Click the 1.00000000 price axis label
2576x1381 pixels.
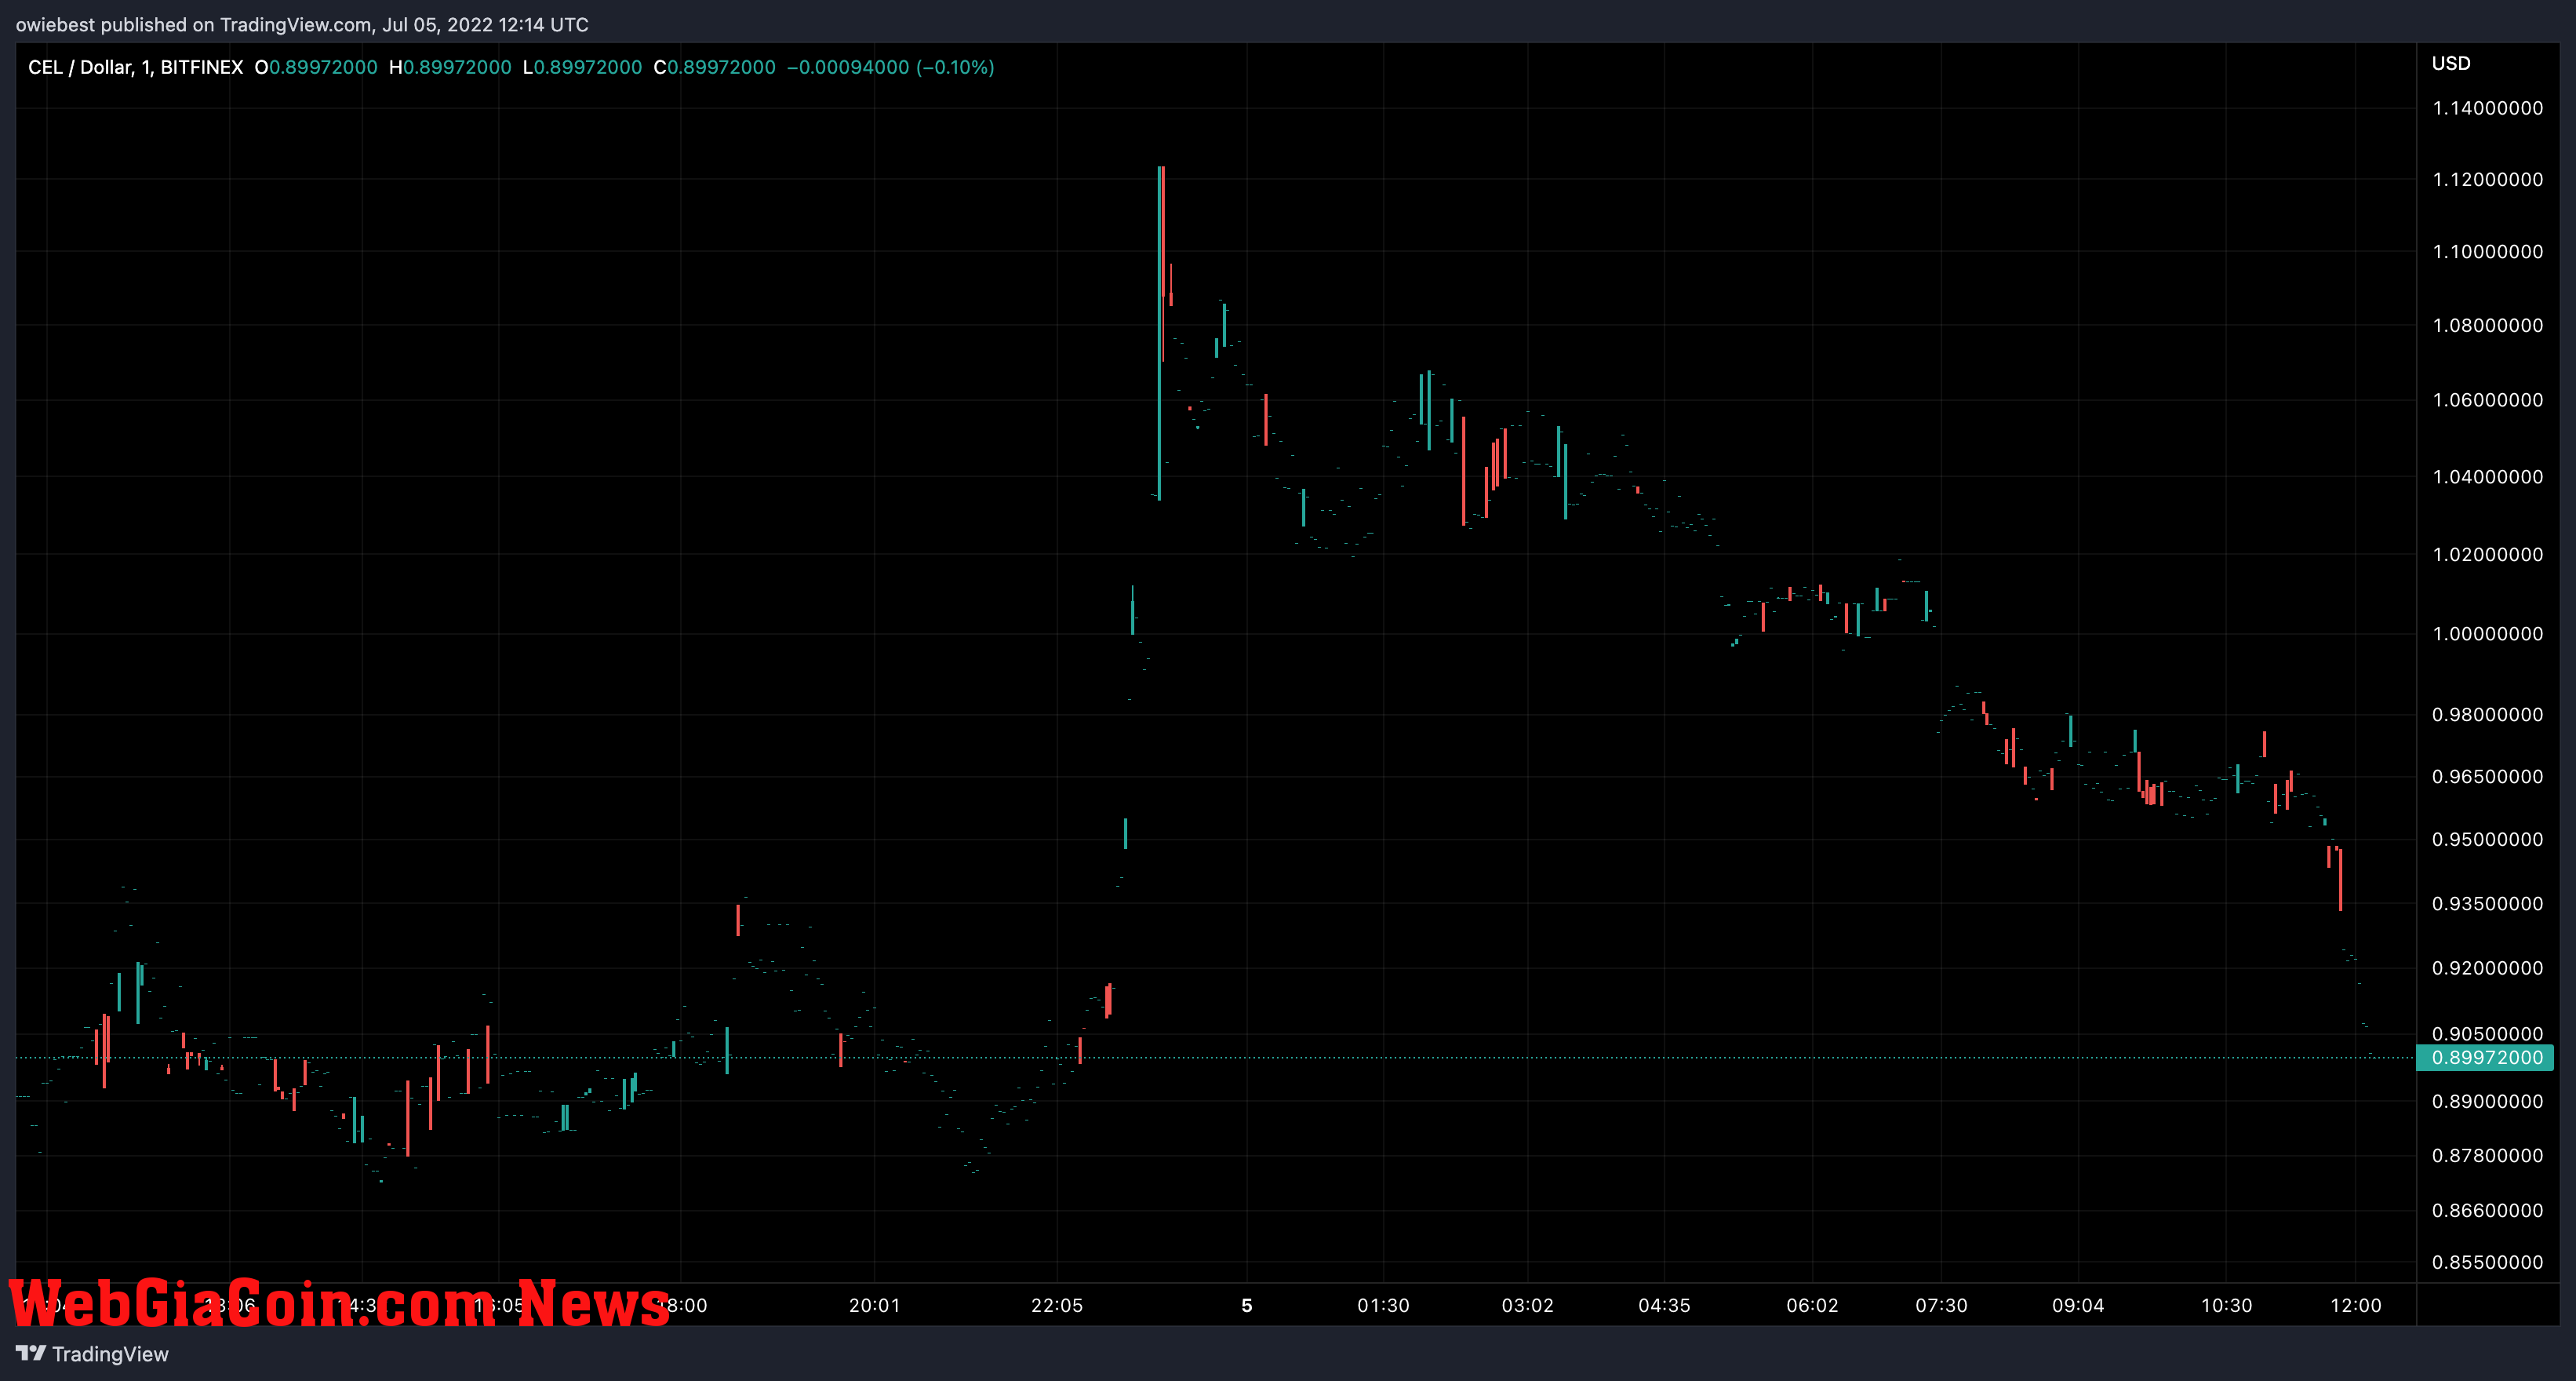tap(2487, 633)
